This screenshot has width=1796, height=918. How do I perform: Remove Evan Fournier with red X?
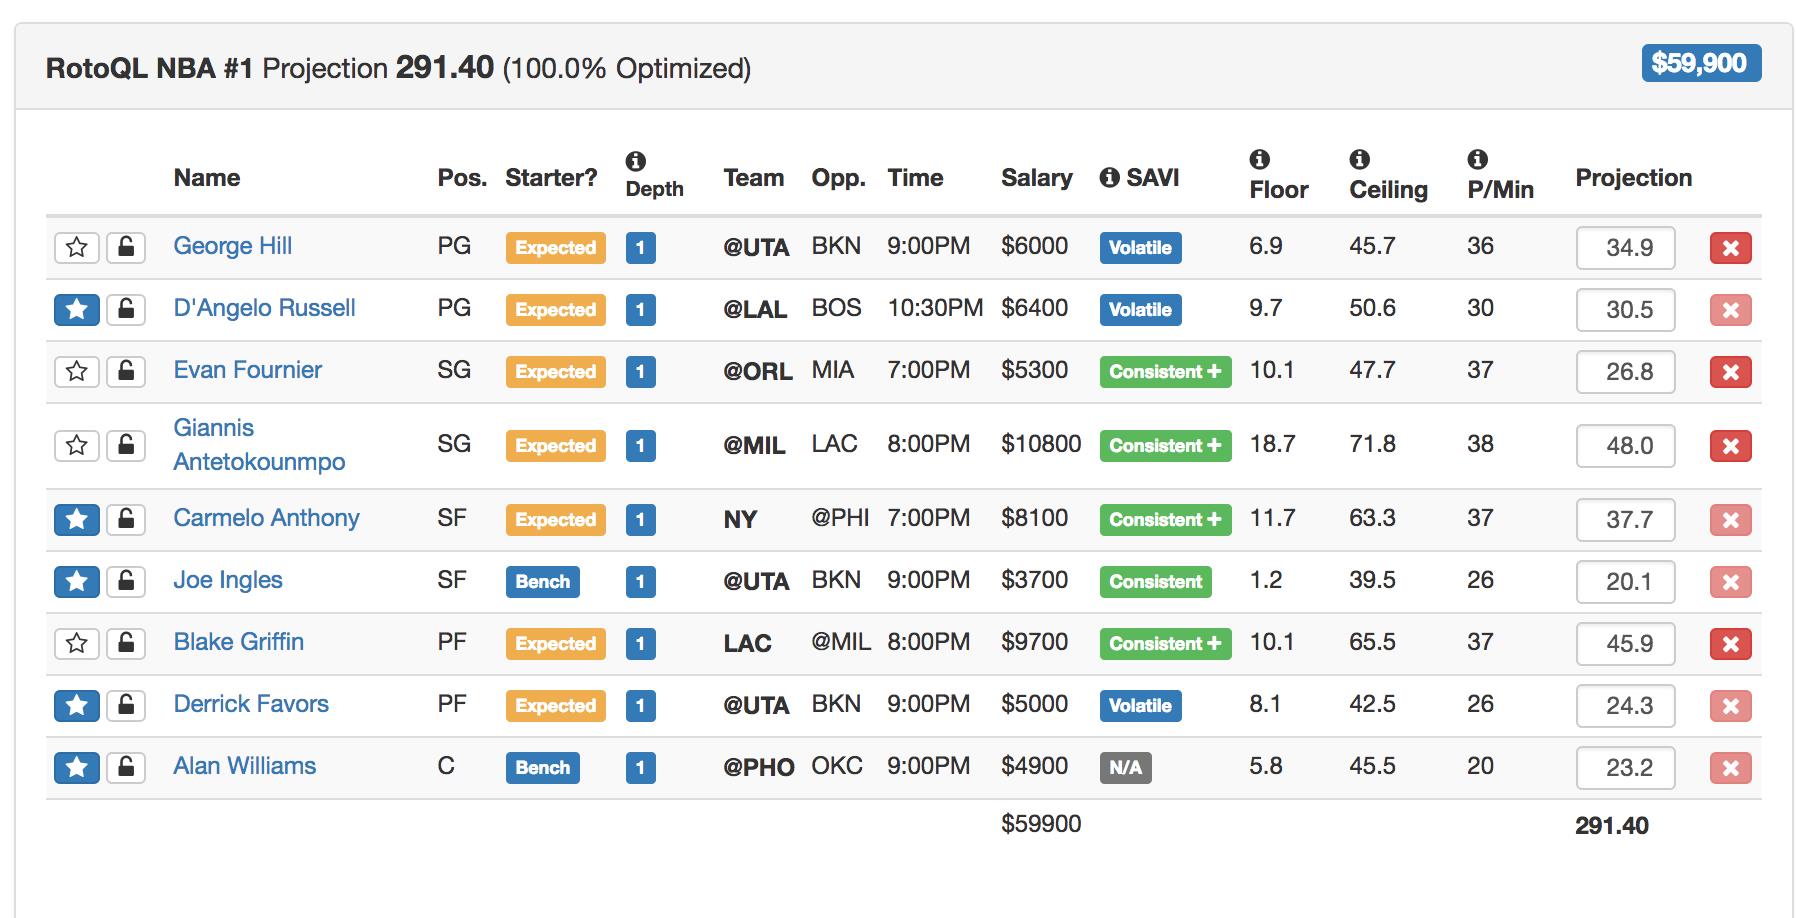1731,372
